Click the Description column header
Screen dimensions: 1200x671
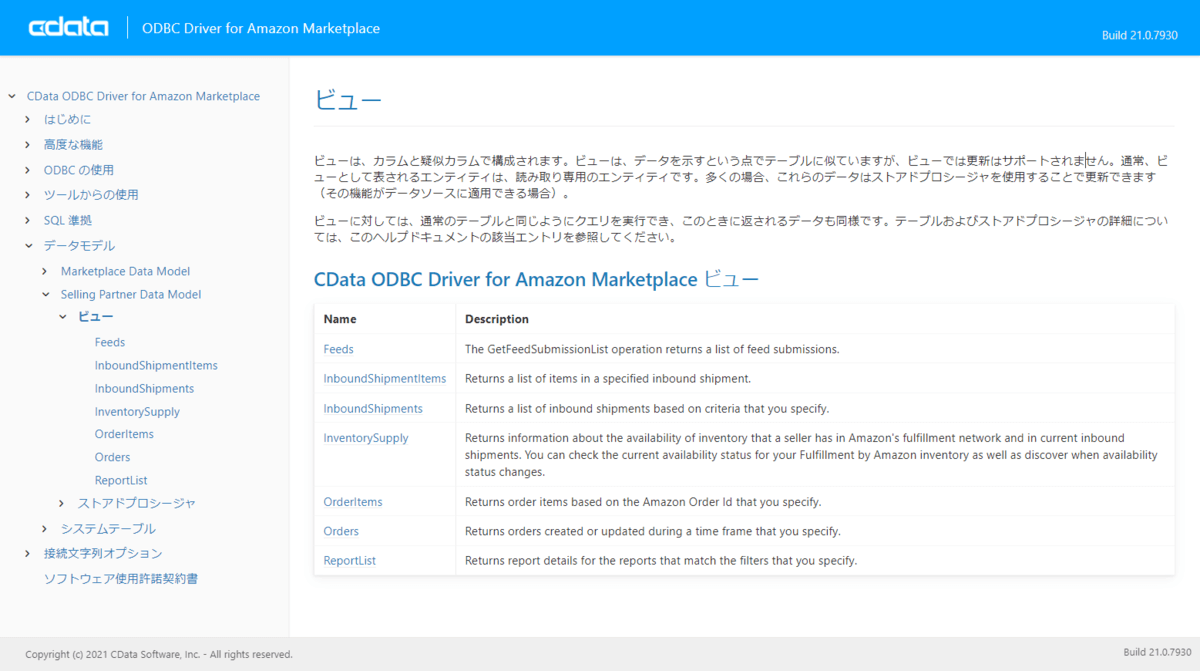tap(497, 319)
